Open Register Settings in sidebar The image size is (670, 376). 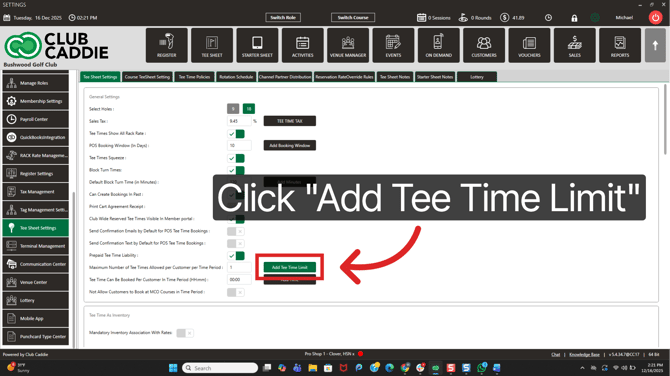(x=35, y=173)
